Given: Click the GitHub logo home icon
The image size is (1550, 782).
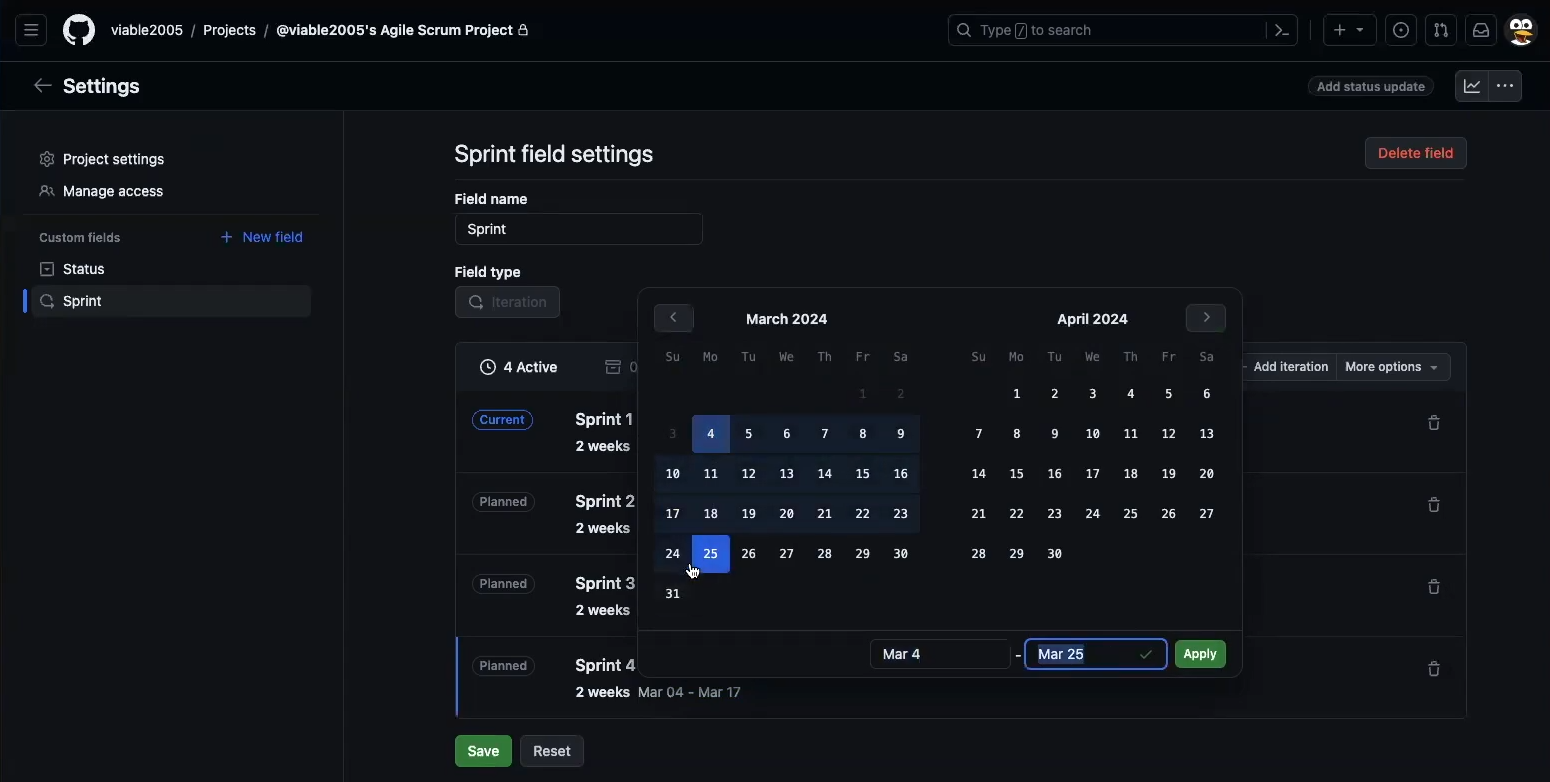Looking at the screenshot, I should pyautogui.click(x=79, y=31).
